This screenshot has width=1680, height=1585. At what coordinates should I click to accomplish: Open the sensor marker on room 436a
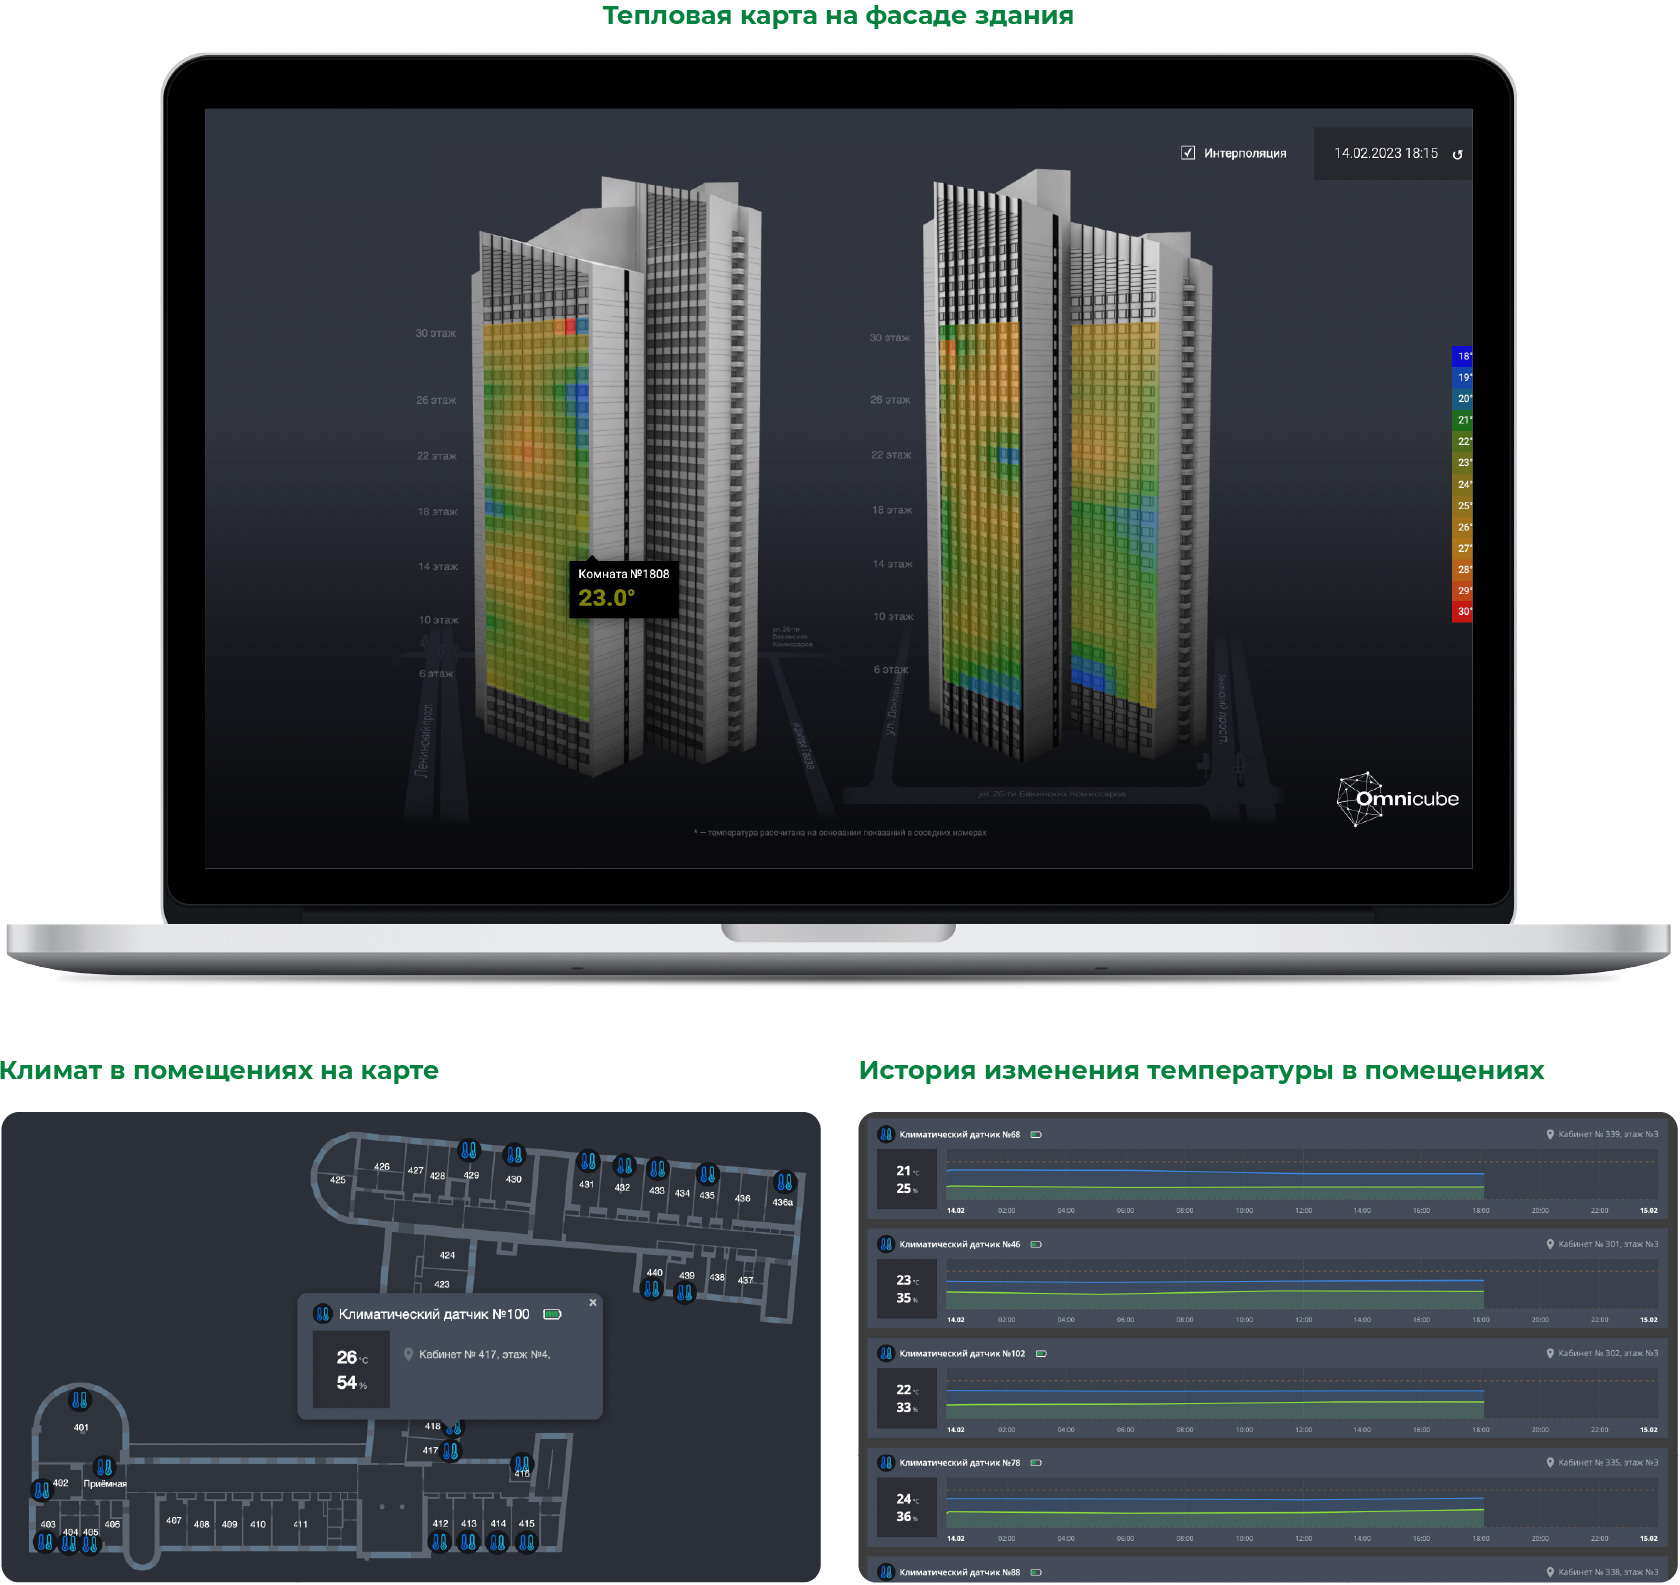[x=785, y=1182]
